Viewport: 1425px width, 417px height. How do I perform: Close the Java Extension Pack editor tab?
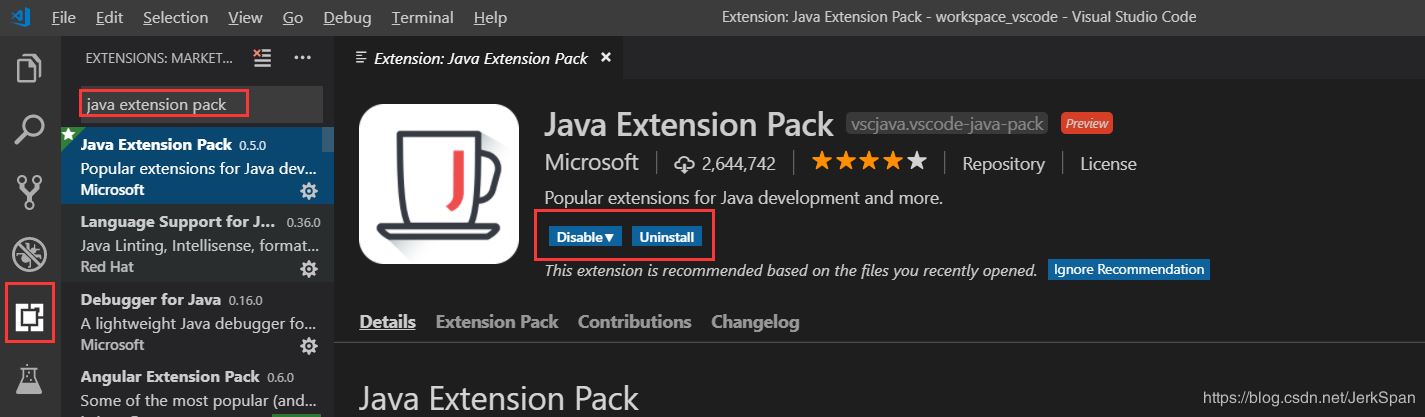[605, 57]
